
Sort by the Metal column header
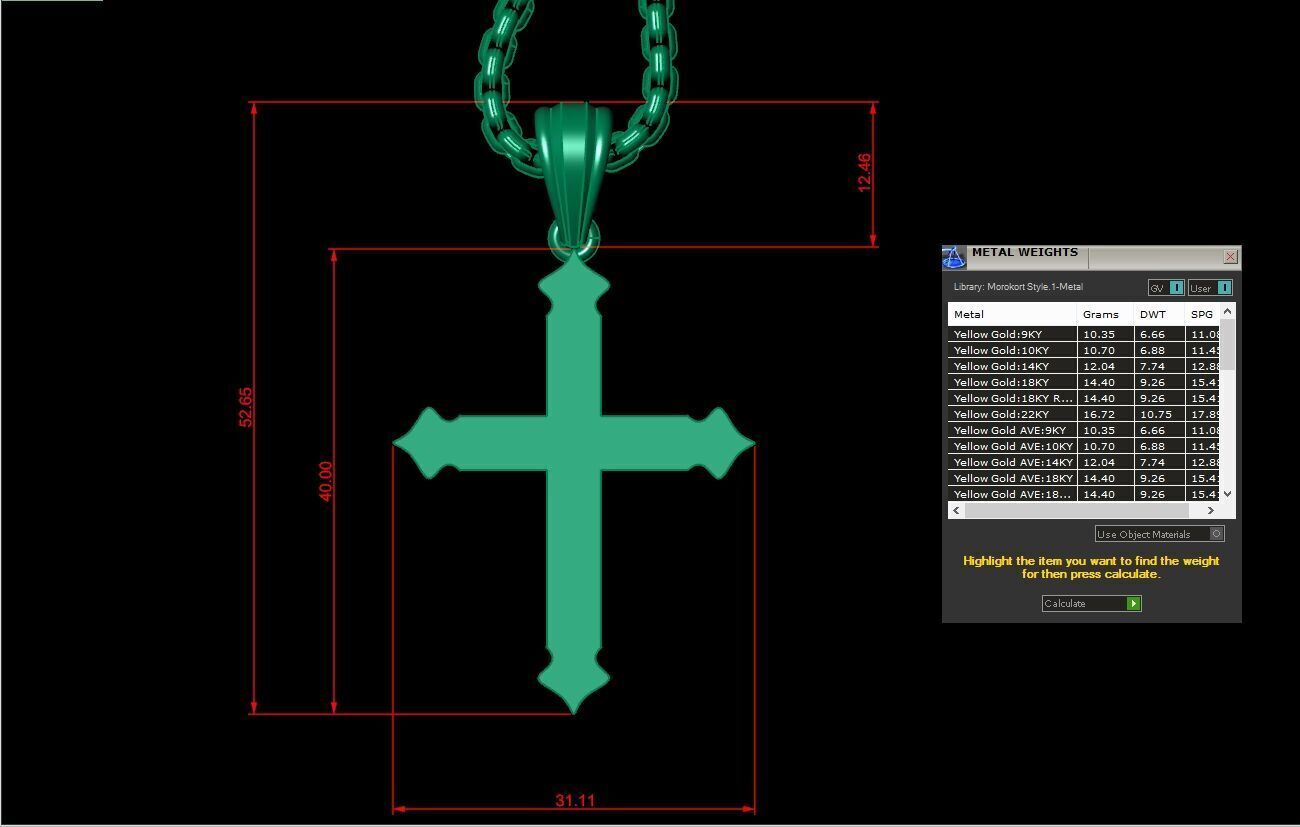[1012, 314]
